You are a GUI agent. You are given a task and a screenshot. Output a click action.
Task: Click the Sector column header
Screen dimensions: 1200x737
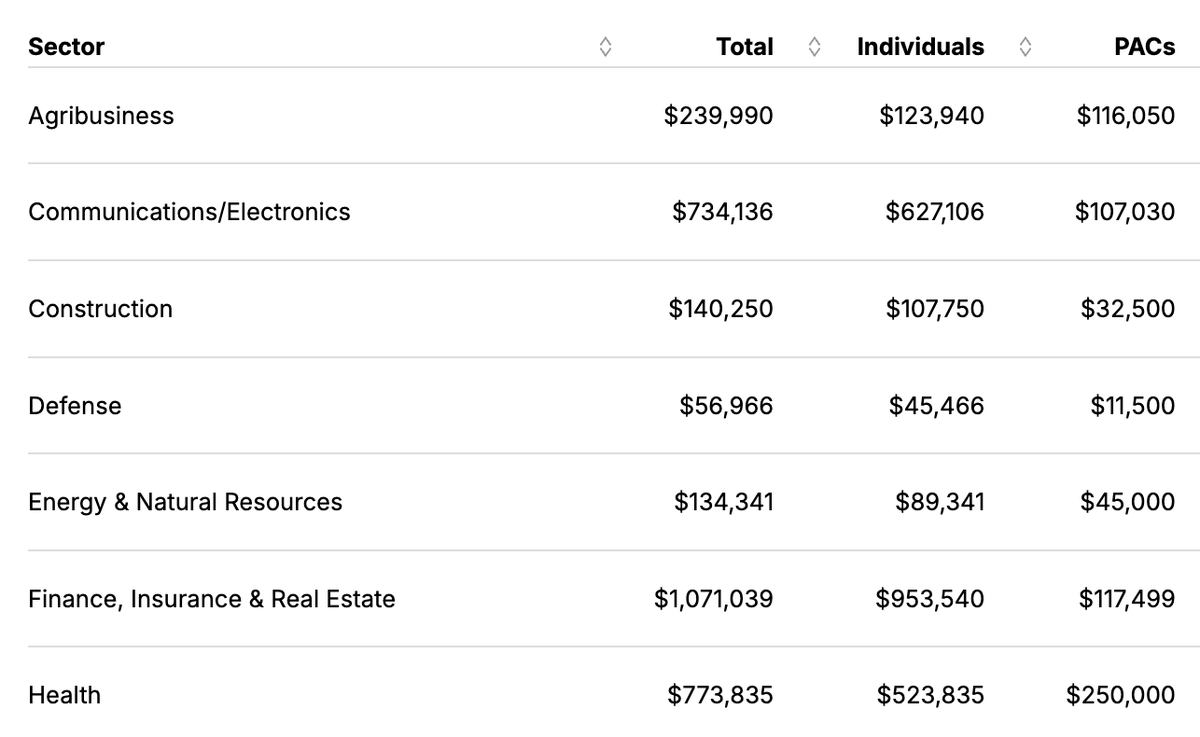tap(66, 47)
